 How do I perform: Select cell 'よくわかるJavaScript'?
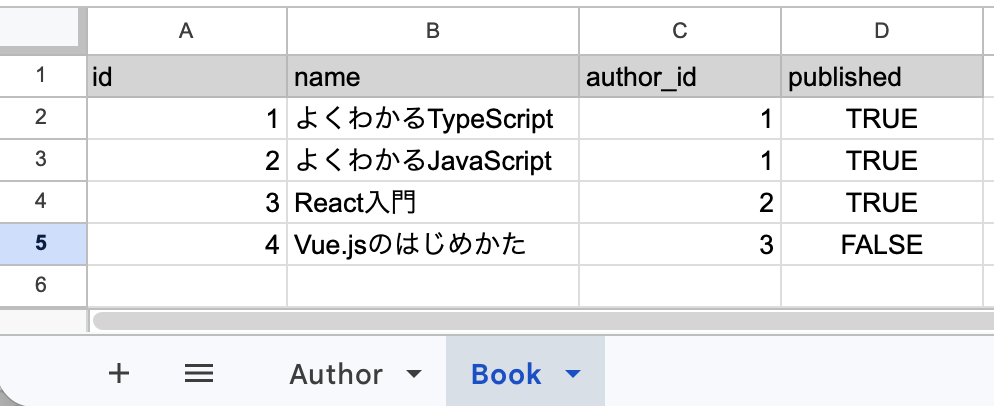pyautogui.click(x=433, y=160)
